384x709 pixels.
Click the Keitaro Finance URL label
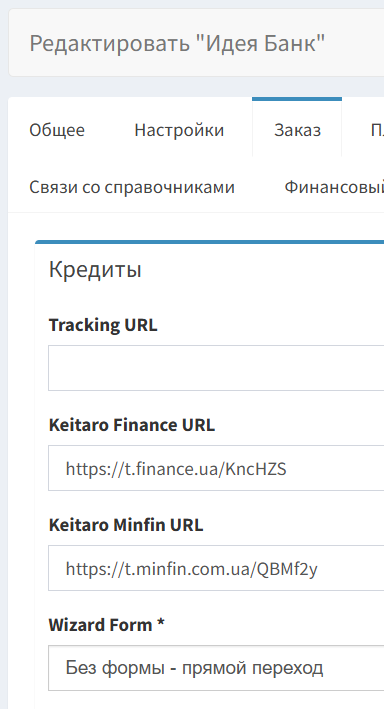[132, 425]
